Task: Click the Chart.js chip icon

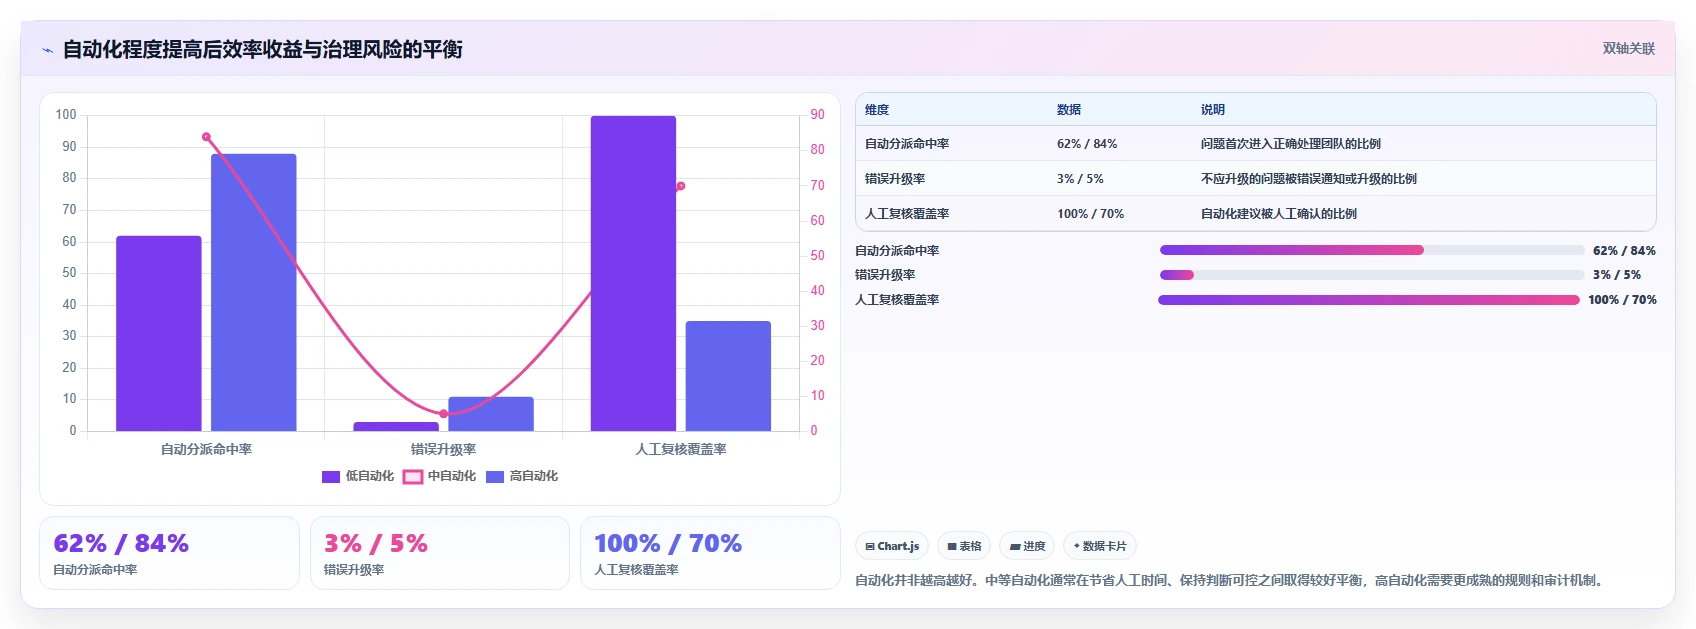Action: [x=870, y=546]
